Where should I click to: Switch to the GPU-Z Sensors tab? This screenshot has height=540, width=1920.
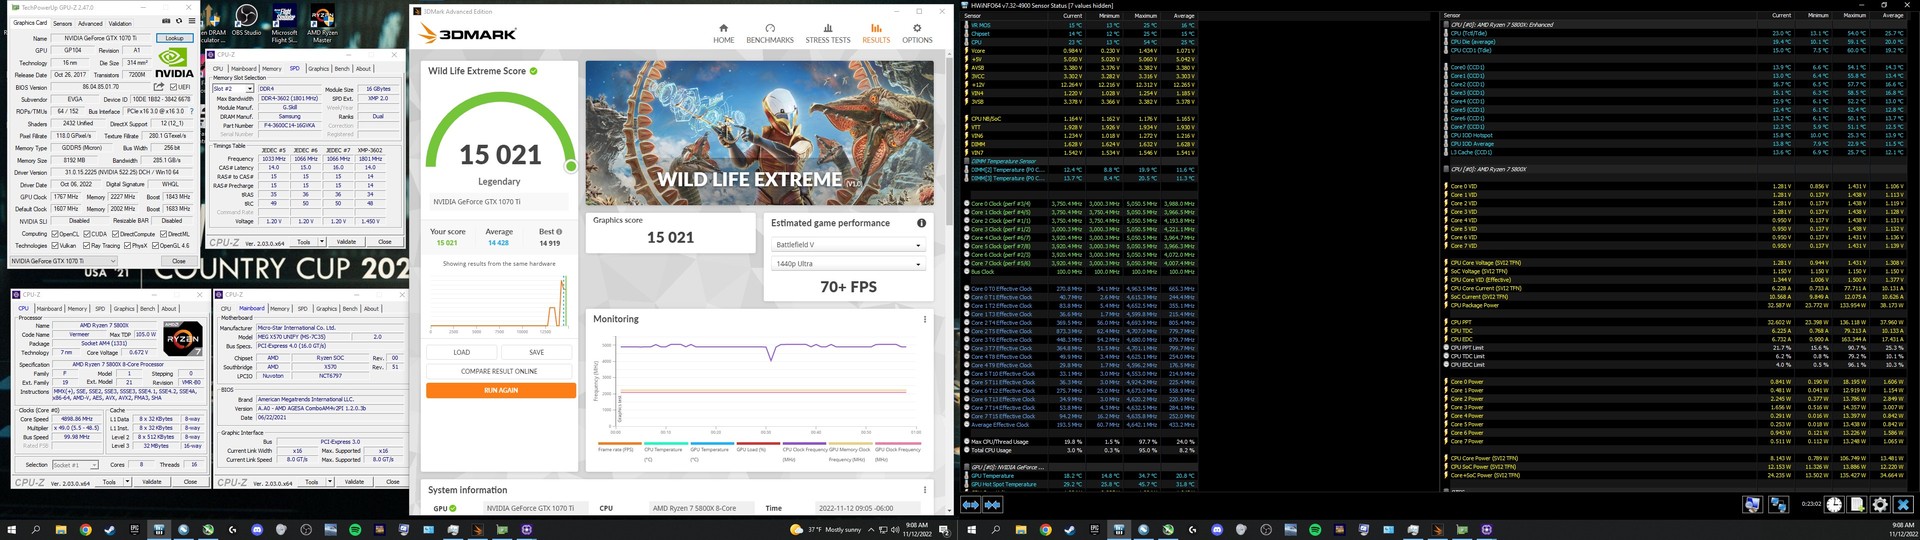62,23
